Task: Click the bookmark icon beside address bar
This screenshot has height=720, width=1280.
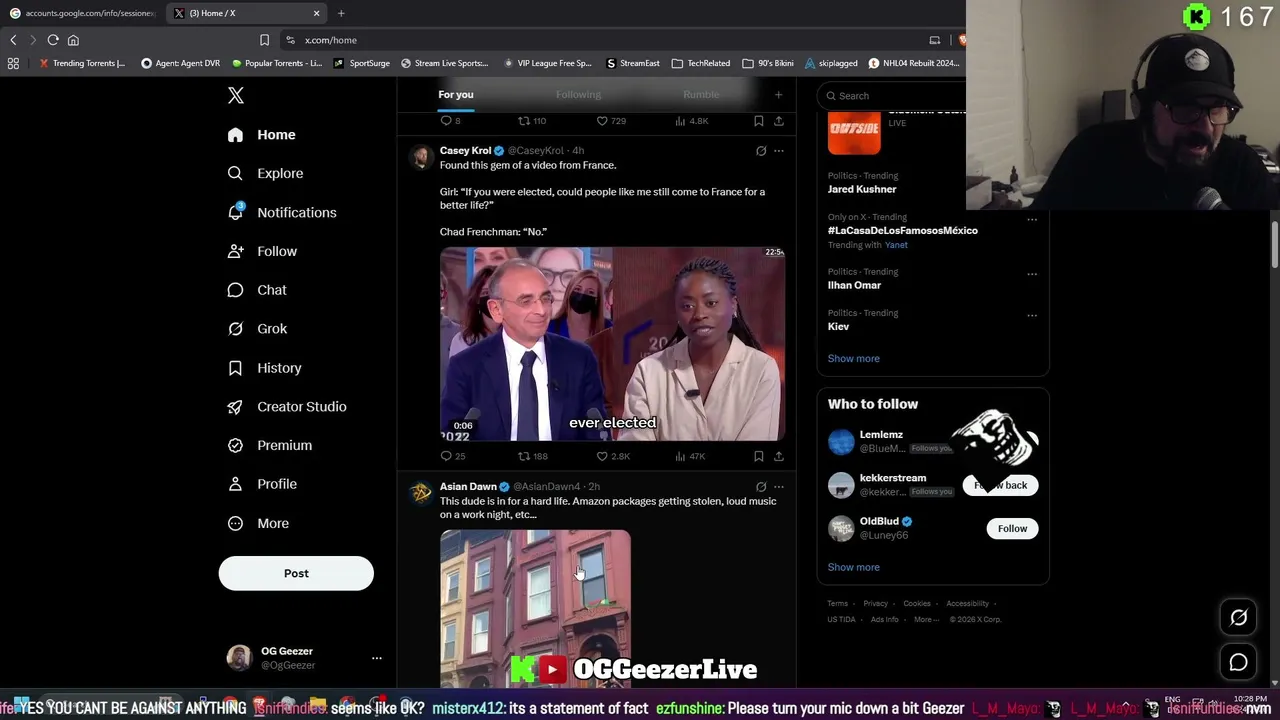Action: [264, 40]
